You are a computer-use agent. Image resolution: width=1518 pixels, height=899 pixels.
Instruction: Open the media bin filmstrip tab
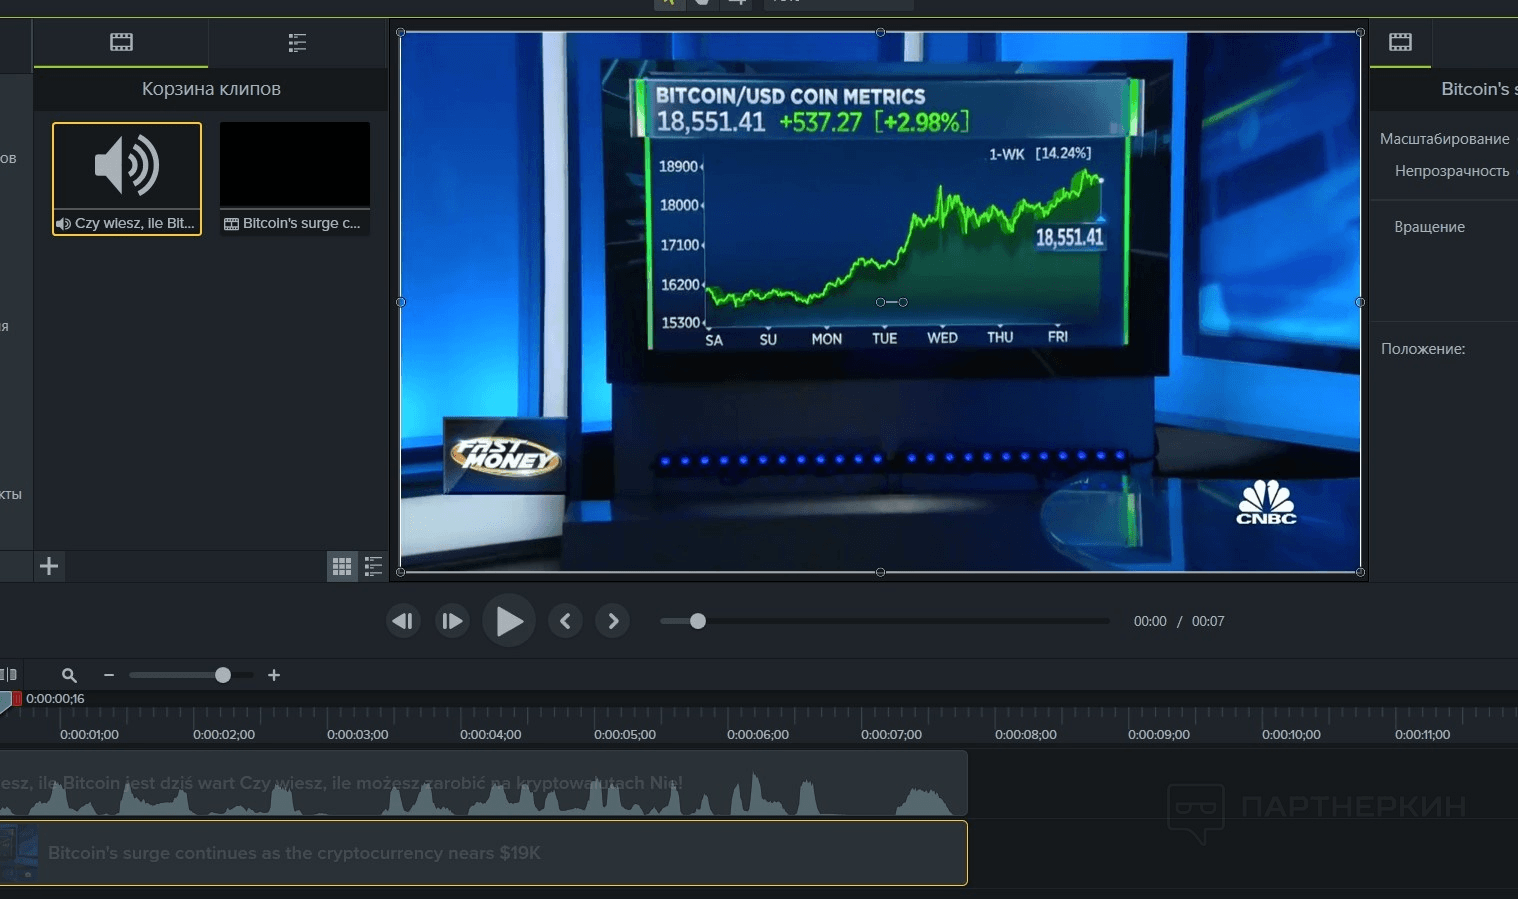[x=121, y=42]
